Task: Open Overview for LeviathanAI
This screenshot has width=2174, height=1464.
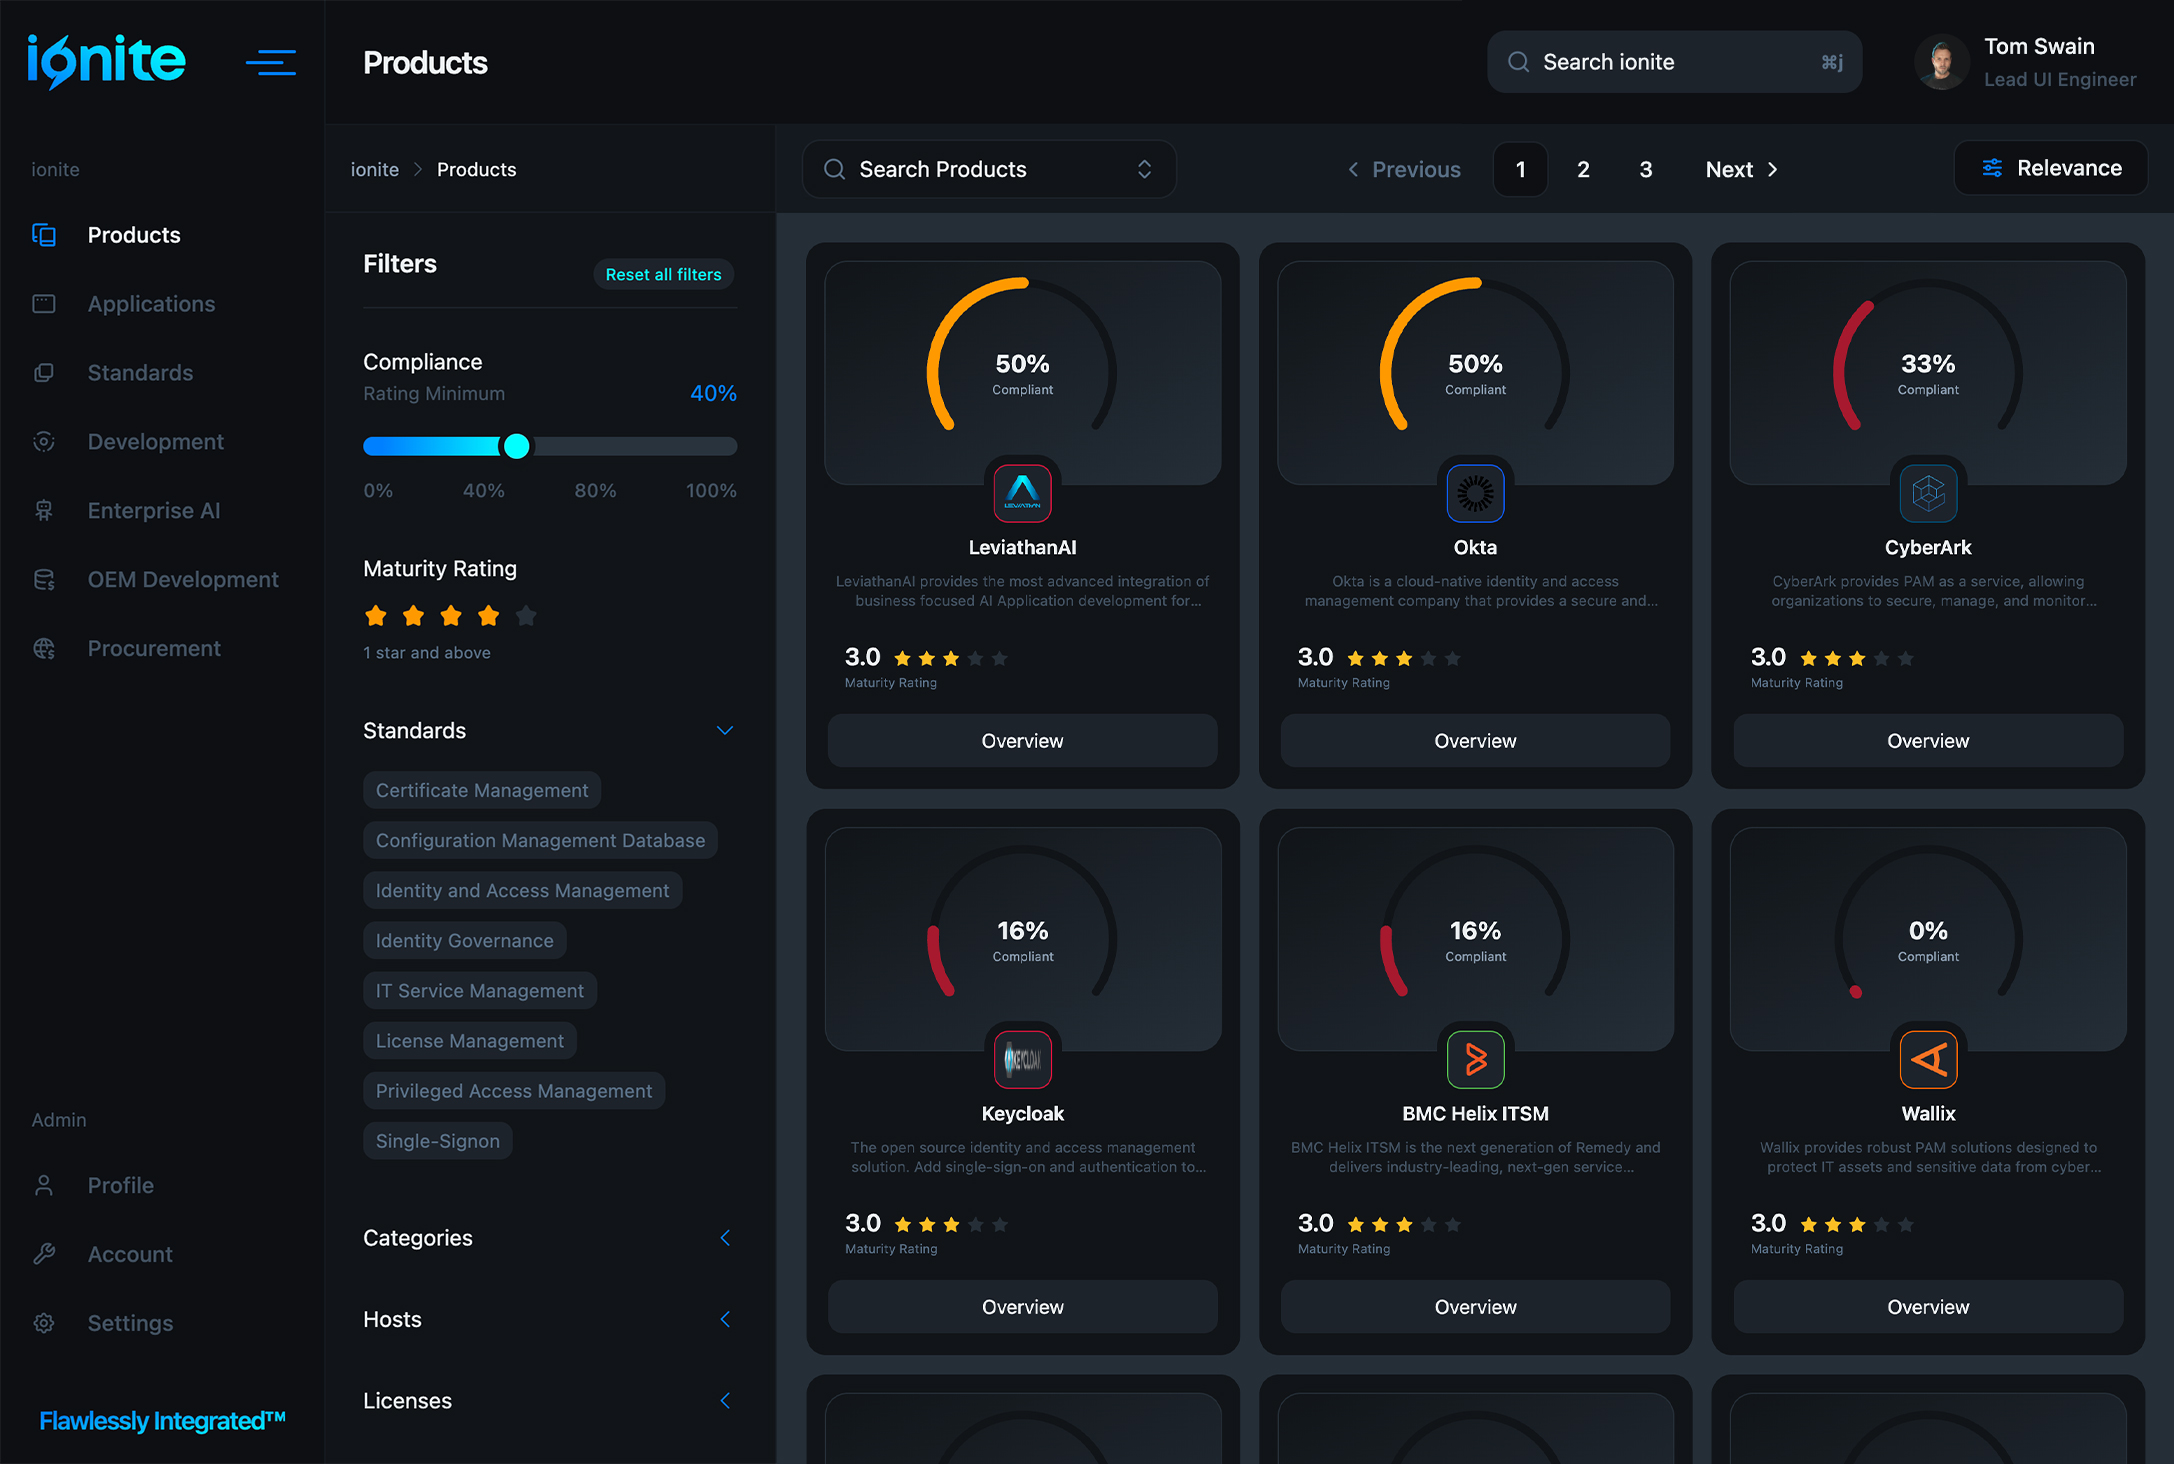Action: 1022,740
